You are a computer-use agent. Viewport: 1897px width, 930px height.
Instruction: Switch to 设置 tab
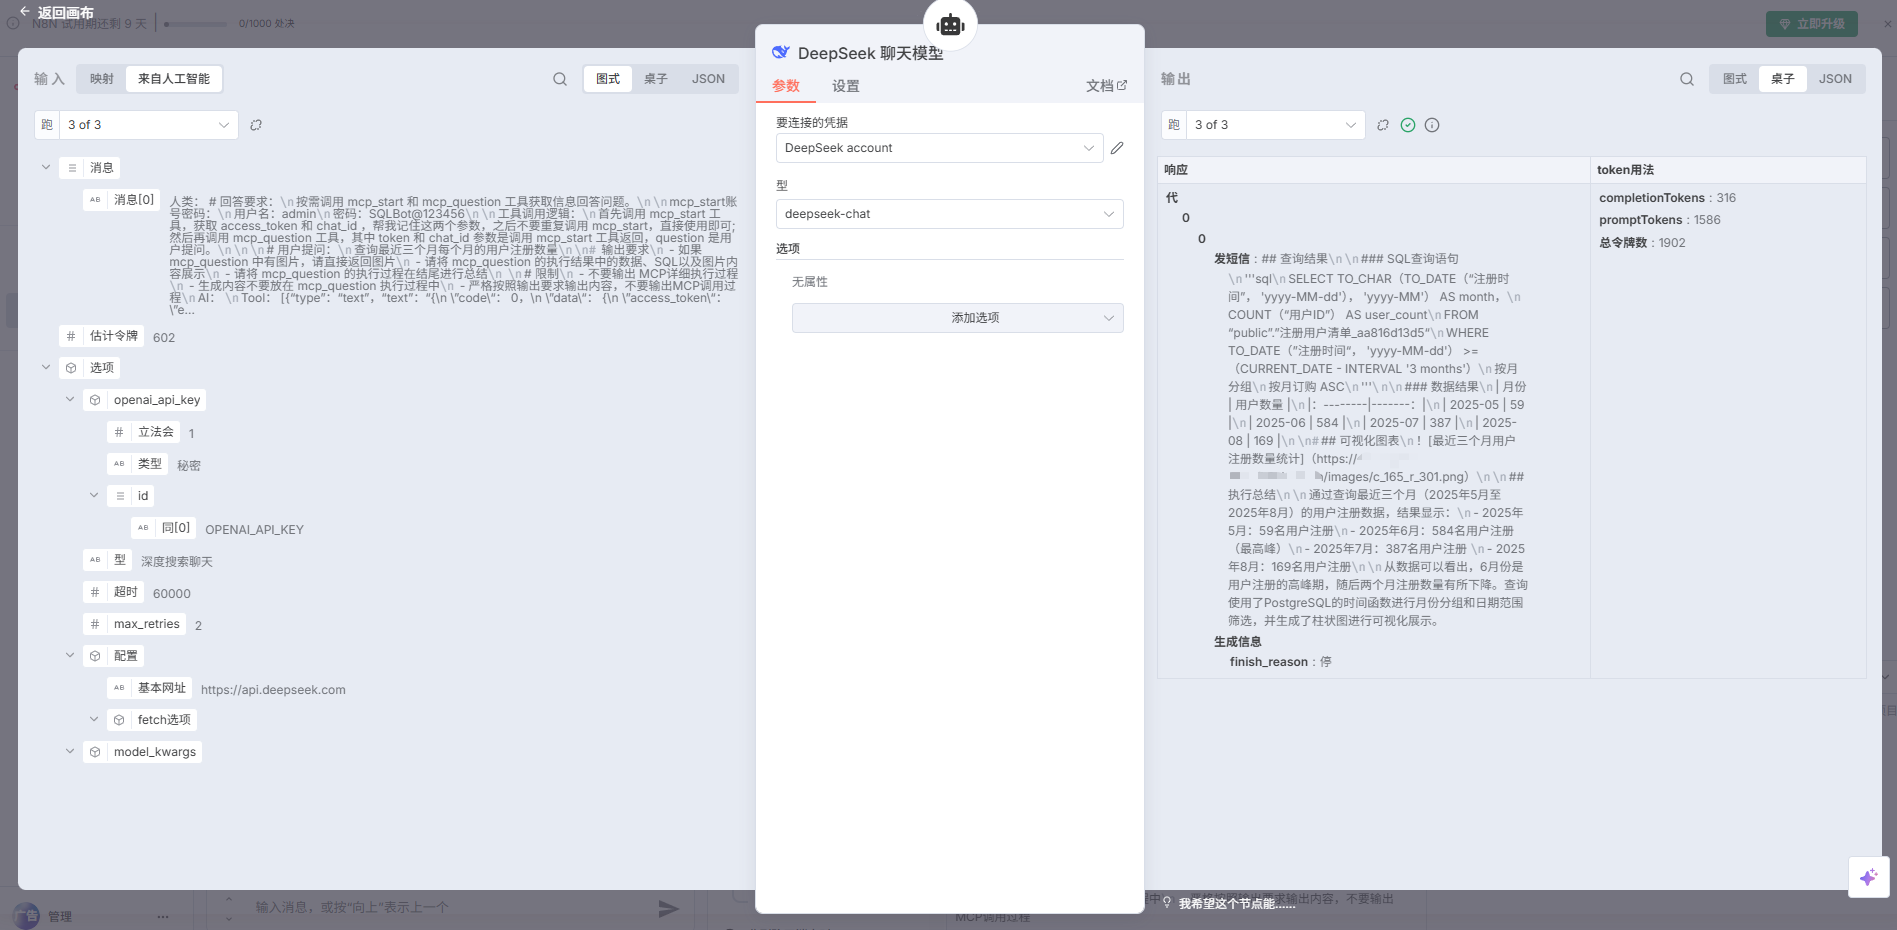846,86
